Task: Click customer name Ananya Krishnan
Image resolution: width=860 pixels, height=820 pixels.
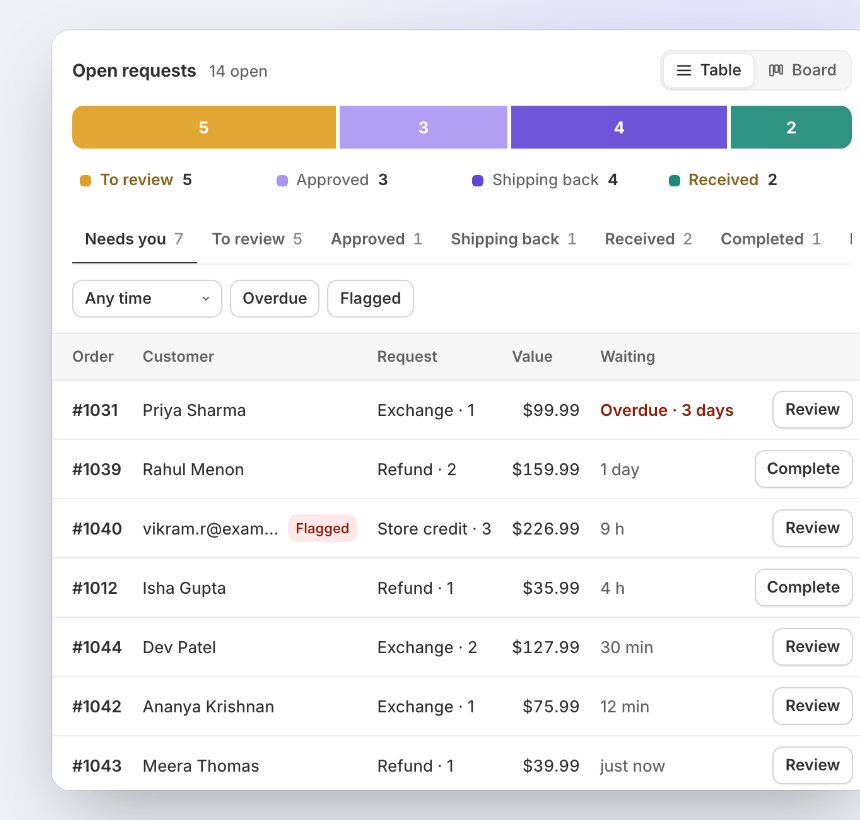Action: tap(208, 706)
